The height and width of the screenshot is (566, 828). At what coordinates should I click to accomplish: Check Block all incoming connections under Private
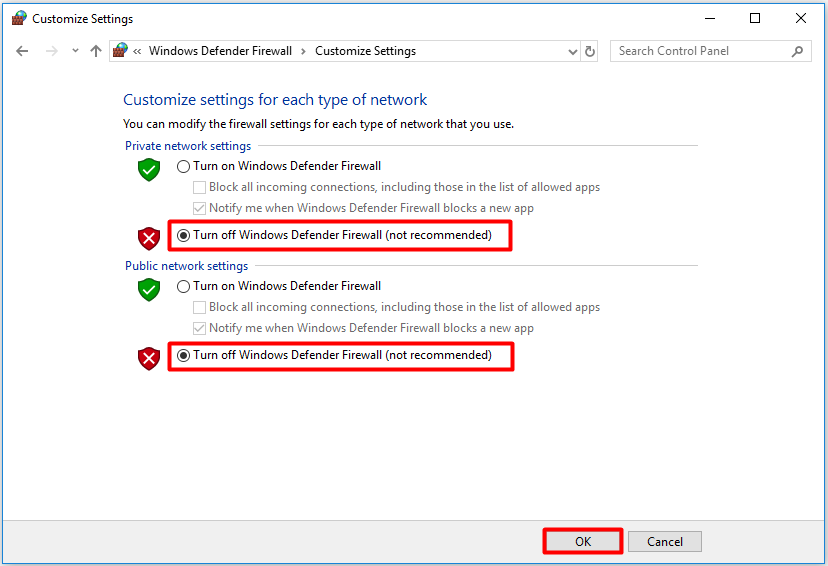click(200, 187)
